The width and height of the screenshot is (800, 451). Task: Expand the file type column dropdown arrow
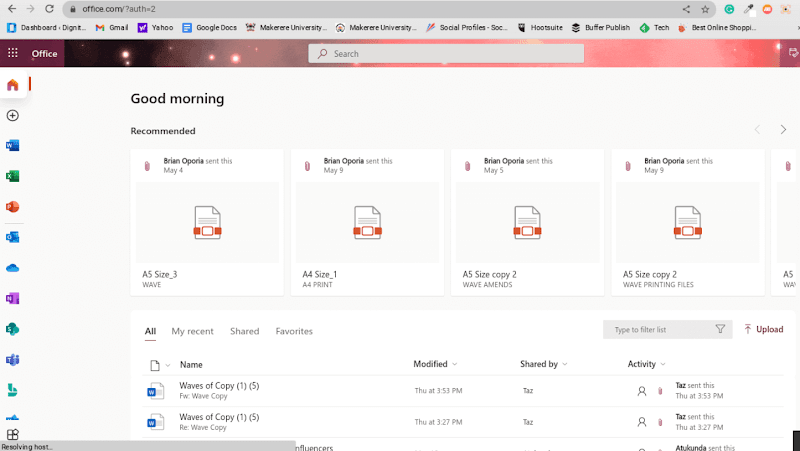click(x=167, y=365)
